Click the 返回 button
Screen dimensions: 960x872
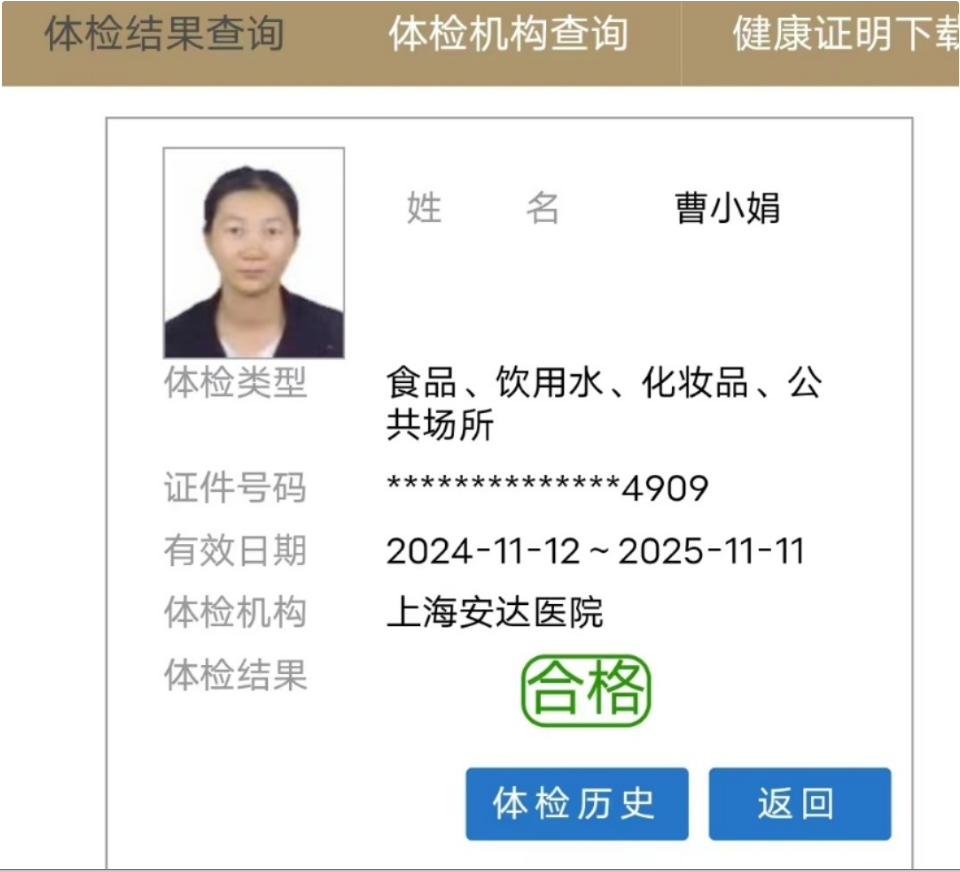(800, 803)
